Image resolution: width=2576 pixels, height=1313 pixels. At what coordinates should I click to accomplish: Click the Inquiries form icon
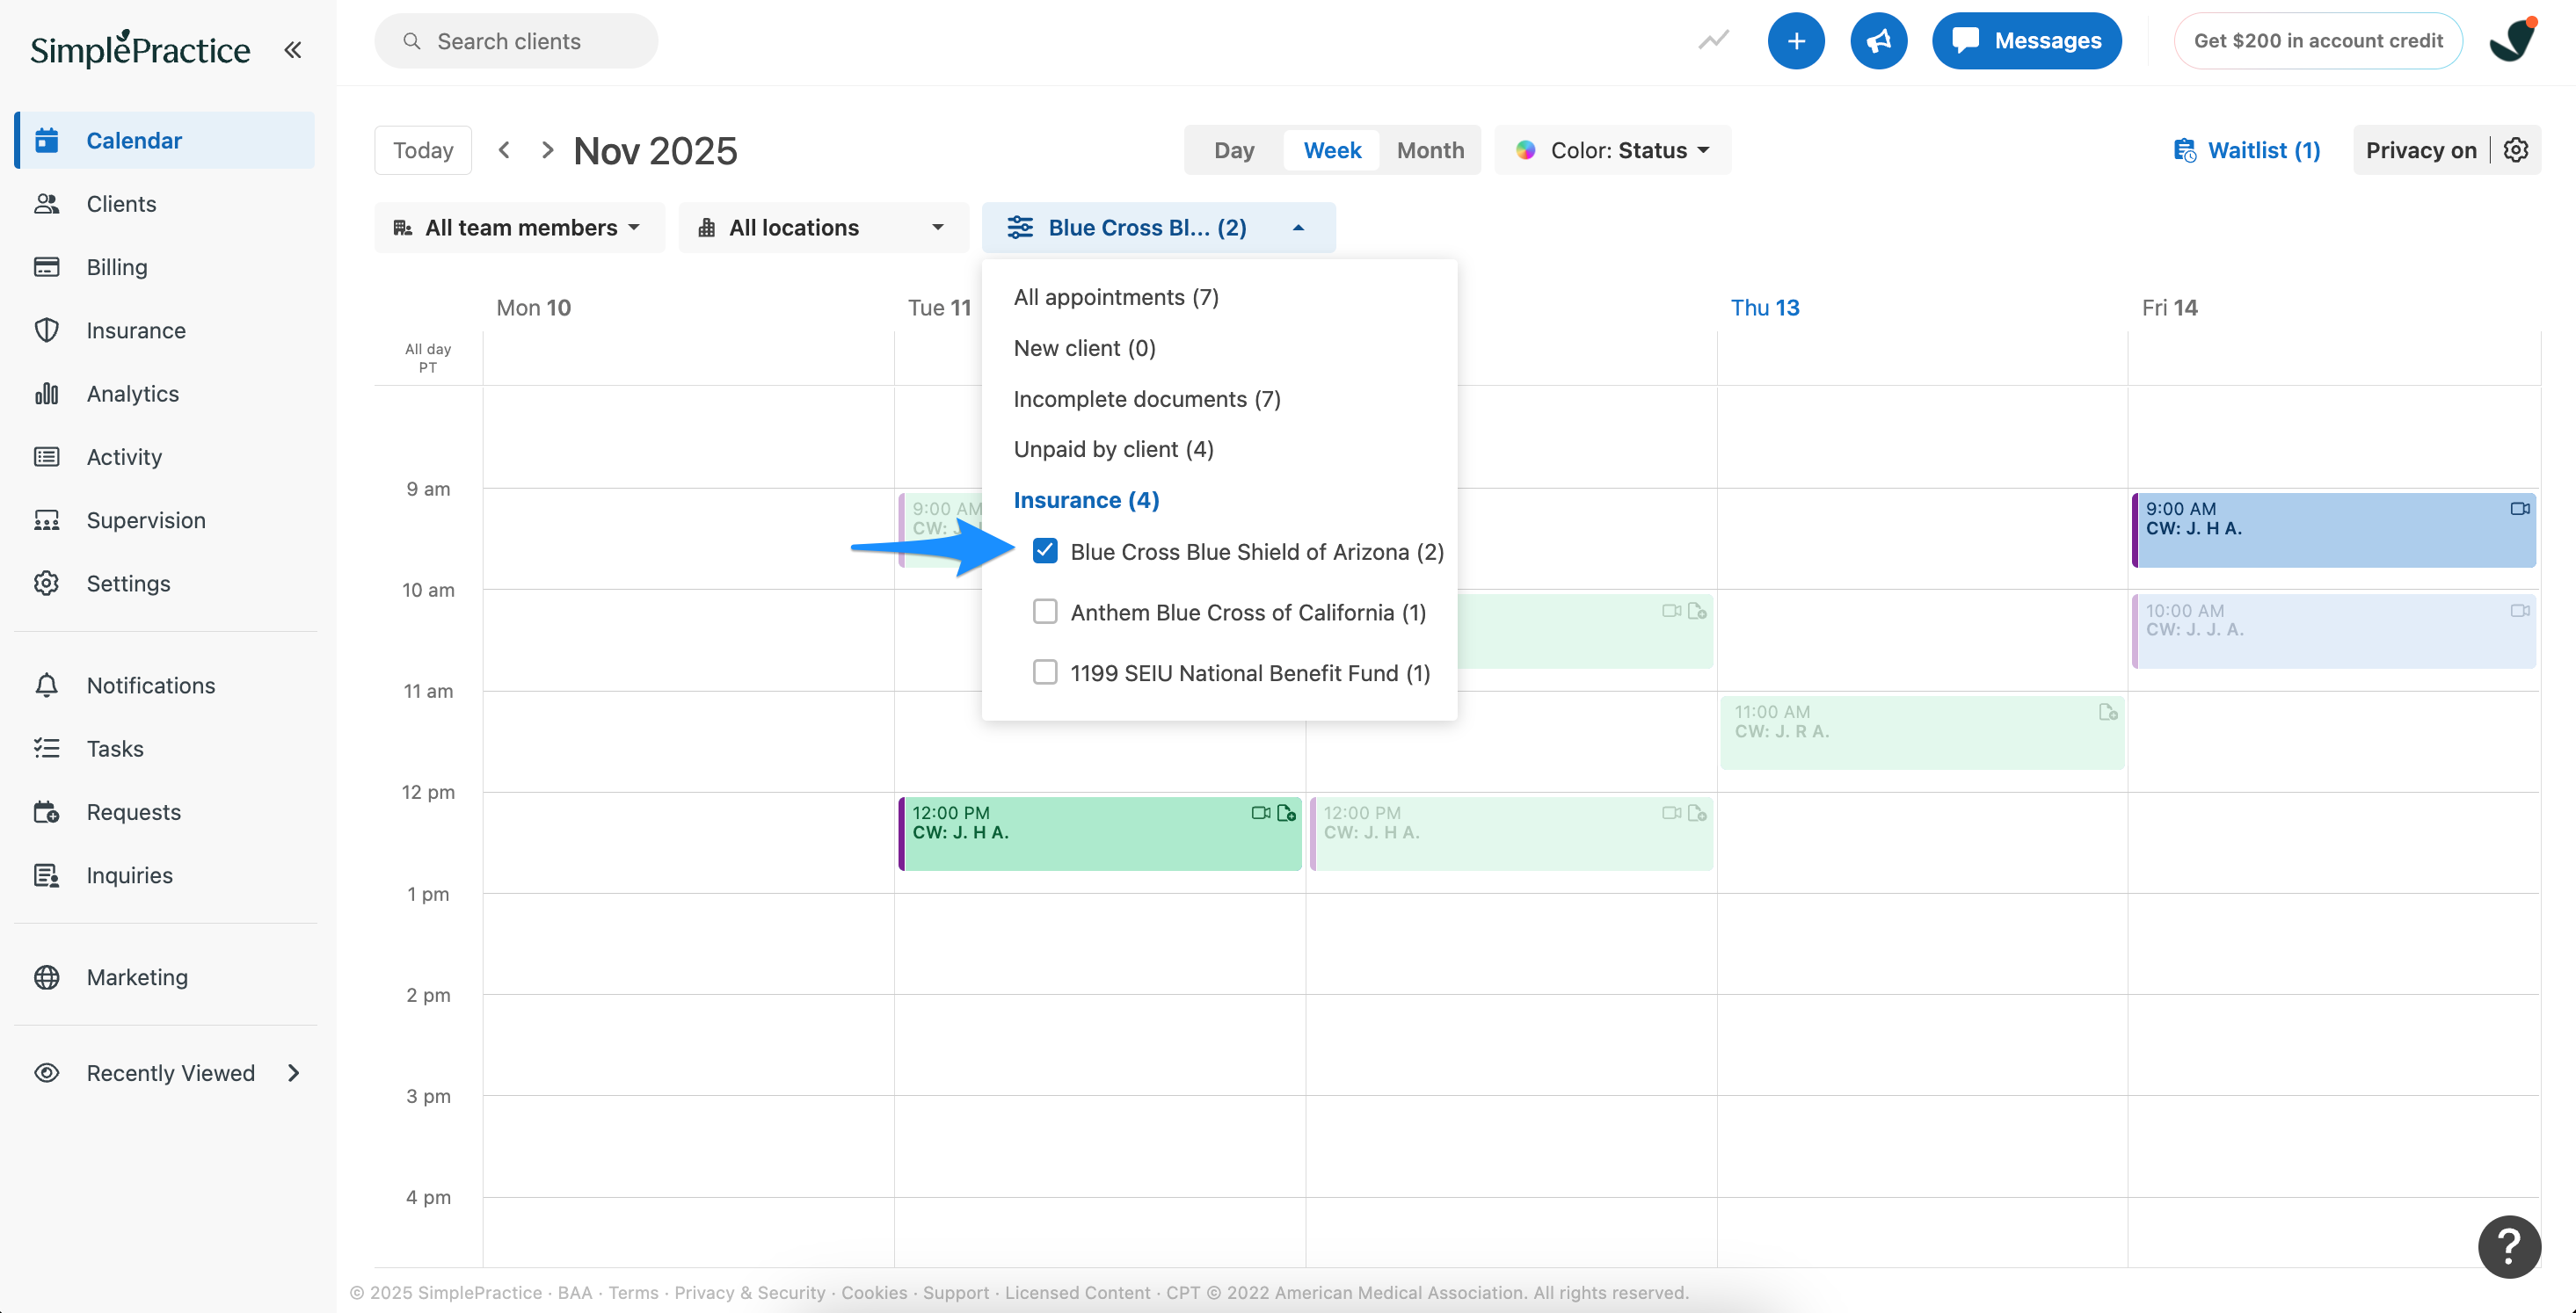click(46, 875)
